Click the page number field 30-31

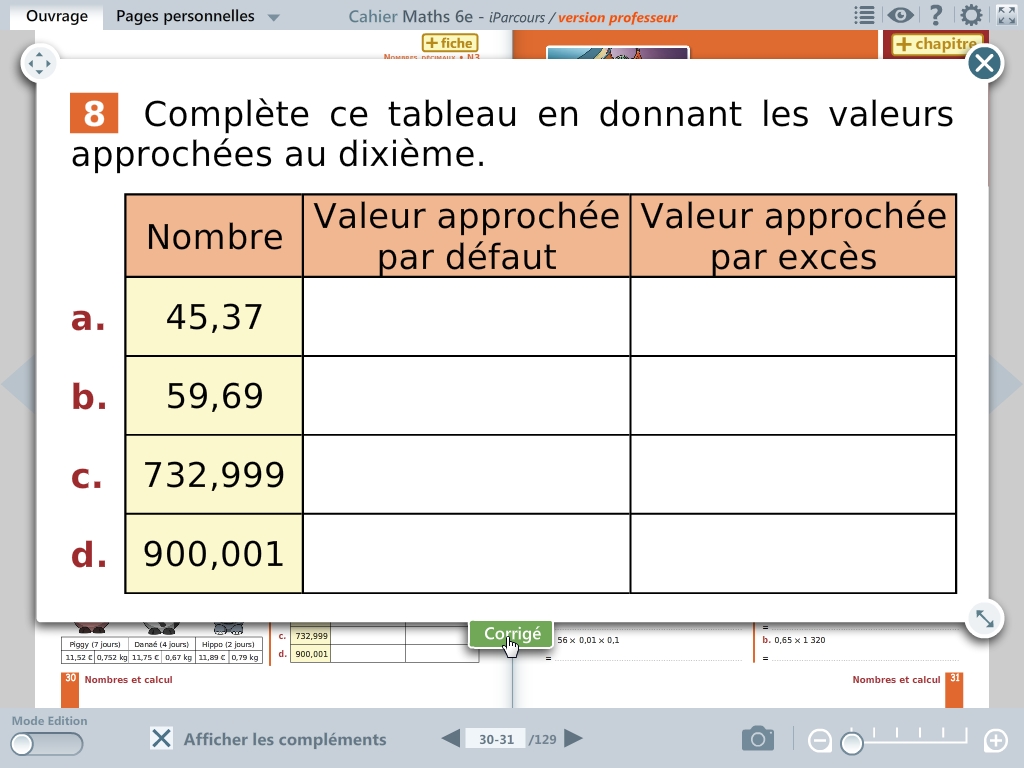(496, 739)
